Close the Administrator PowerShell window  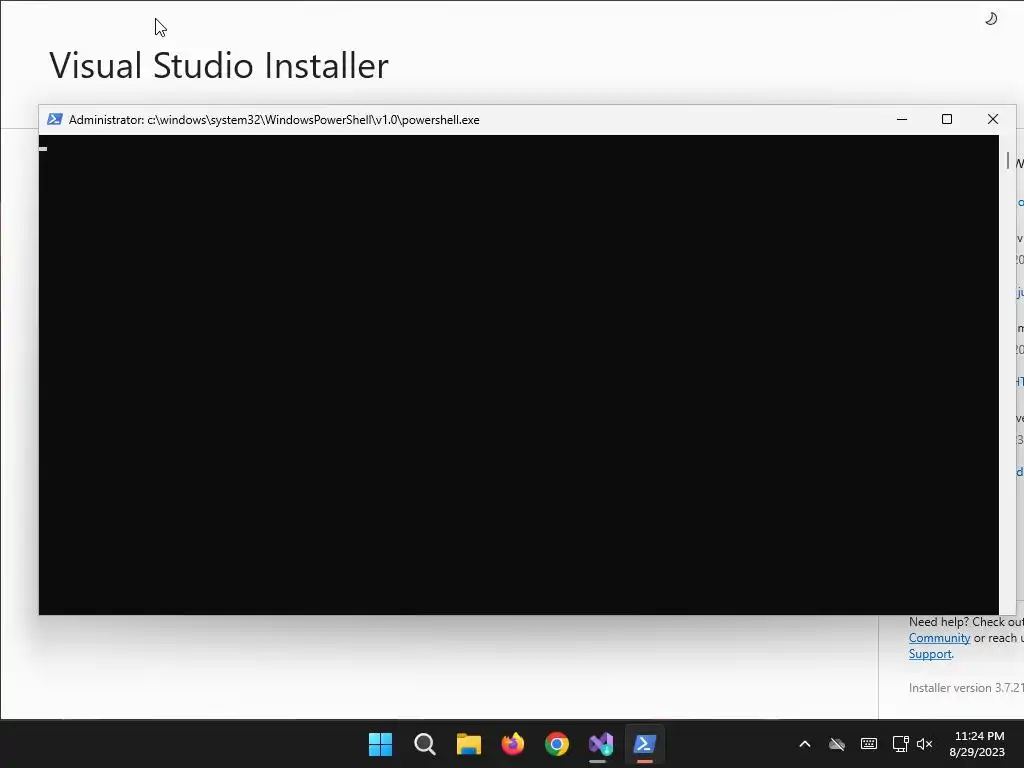993,120
